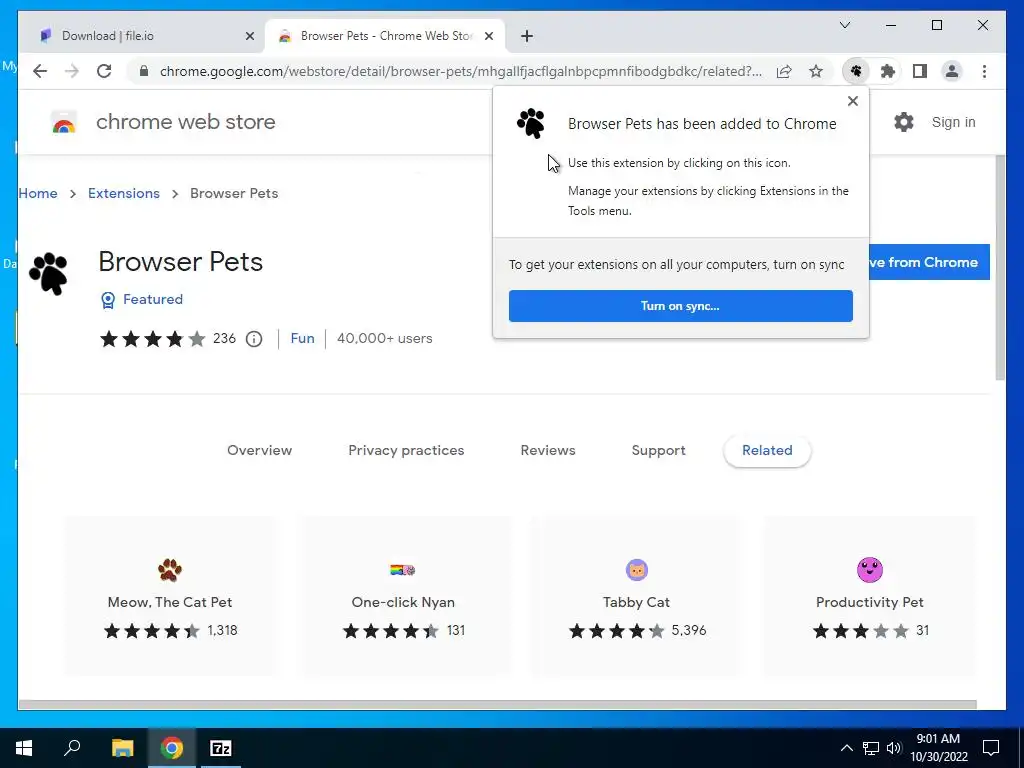Open the notification center icon
The height and width of the screenshot is (768, 1024).
[991, 748]
